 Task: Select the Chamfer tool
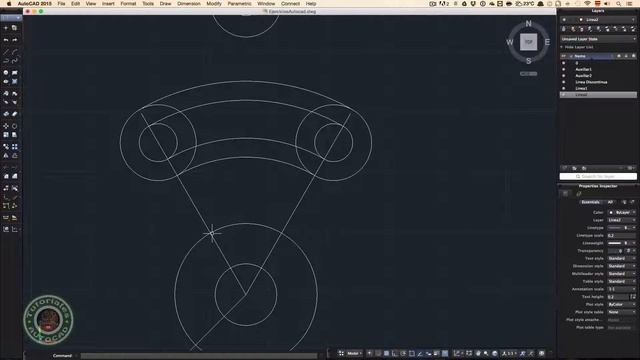point(15,176)
